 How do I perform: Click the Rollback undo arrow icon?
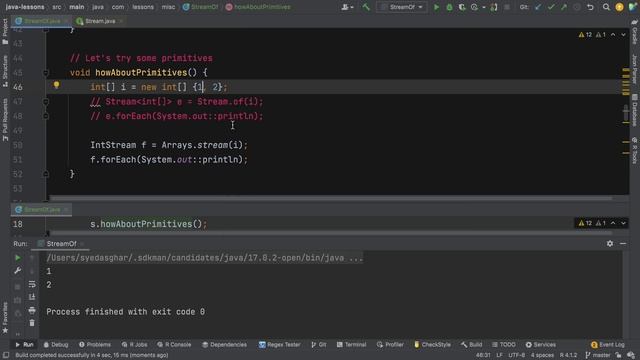pyautogui.click(x=590, y=7)
